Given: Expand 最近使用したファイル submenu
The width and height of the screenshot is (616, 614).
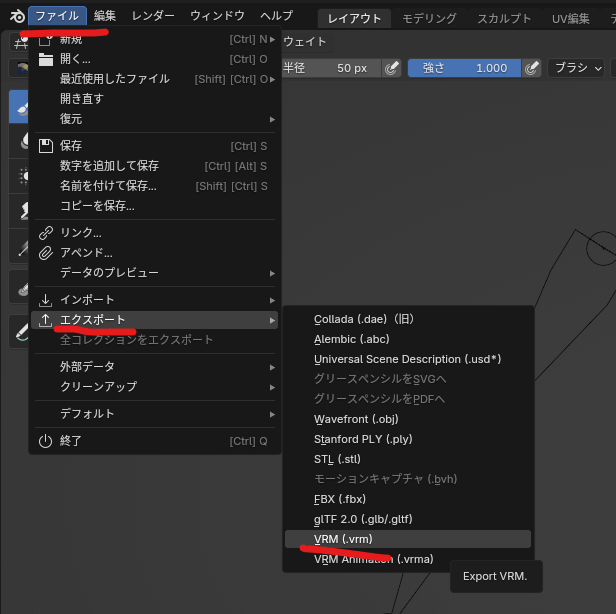Looking at the screenshot, I should point(154,79).
